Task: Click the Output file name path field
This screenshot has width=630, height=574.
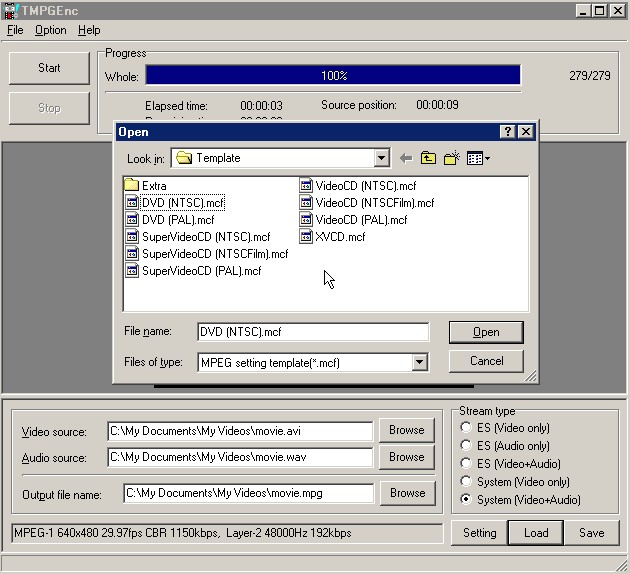Action: 249,493
